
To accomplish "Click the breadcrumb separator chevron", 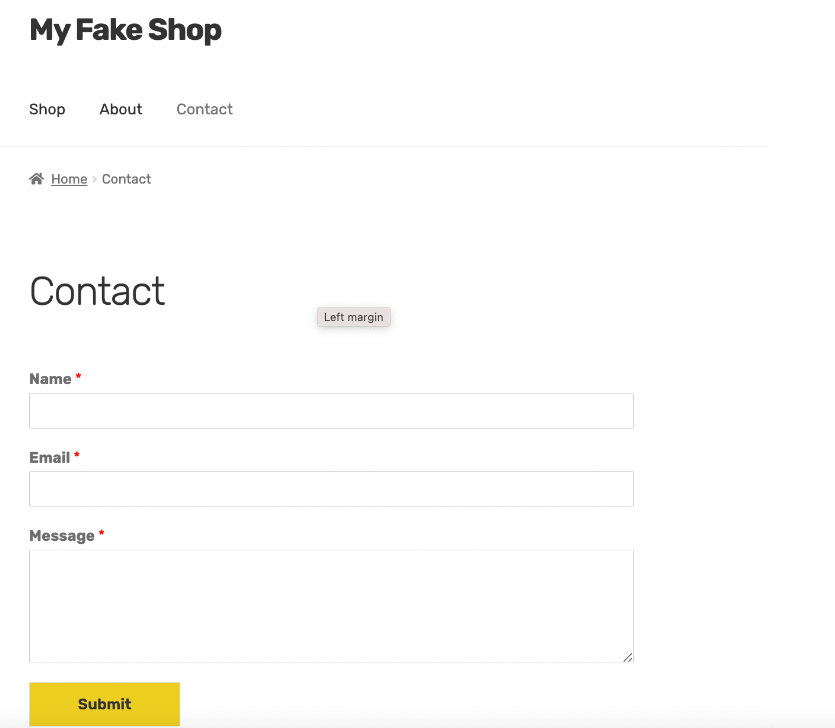I will (95, 179).
